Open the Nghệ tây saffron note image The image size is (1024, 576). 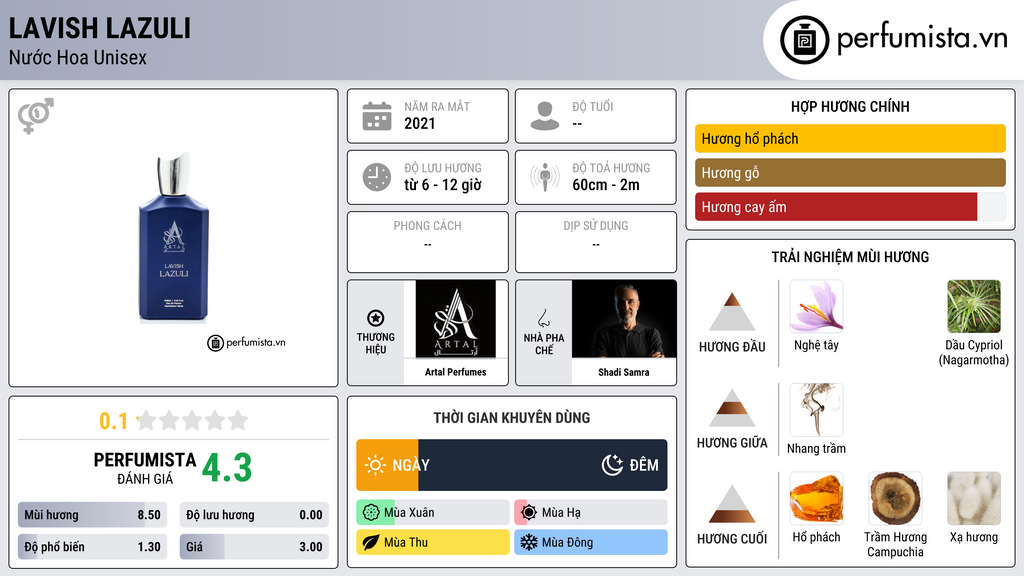(816, 306)
